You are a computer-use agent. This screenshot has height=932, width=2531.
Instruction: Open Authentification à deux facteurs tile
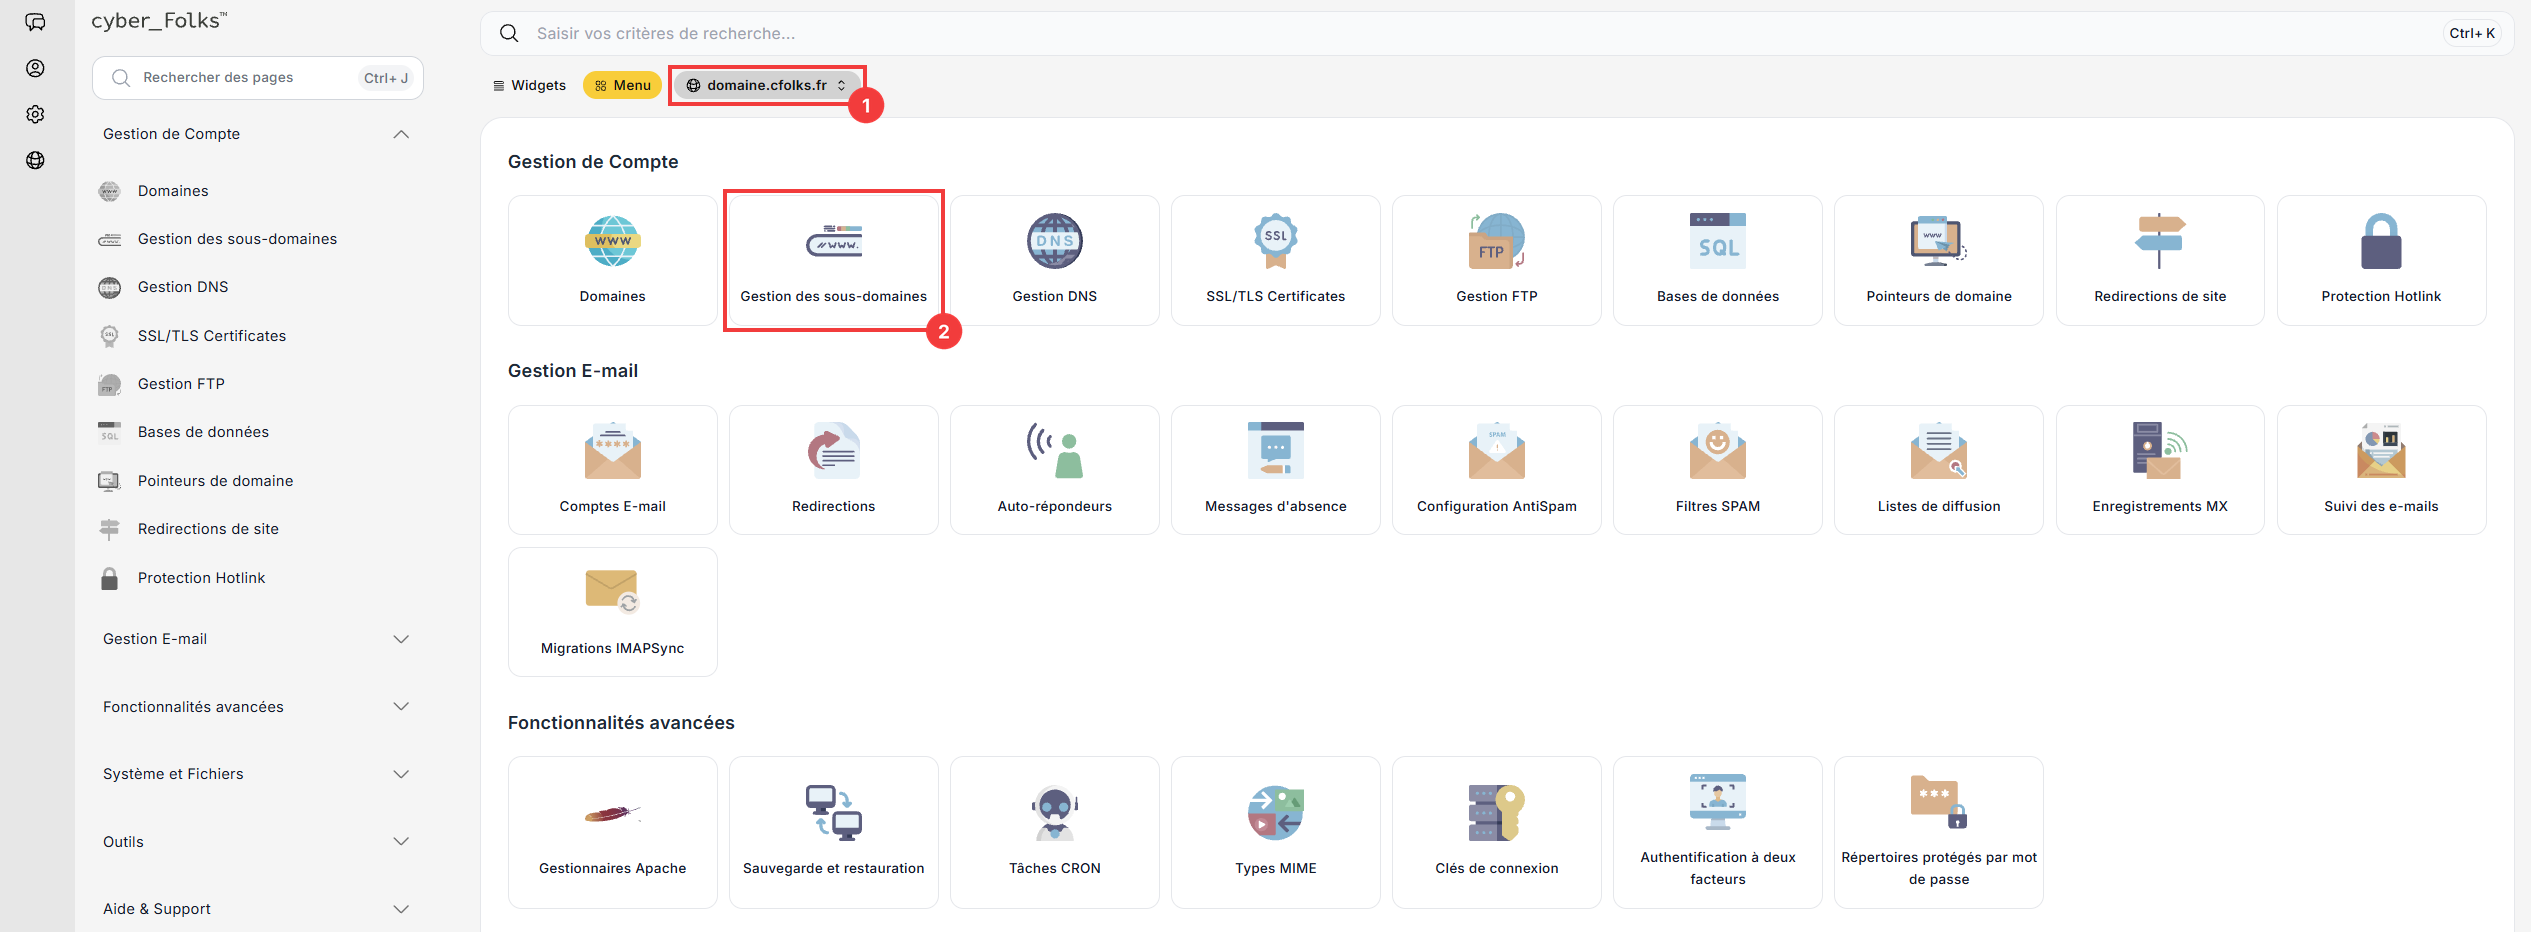pyautogui.click(x=1717, y=832)
